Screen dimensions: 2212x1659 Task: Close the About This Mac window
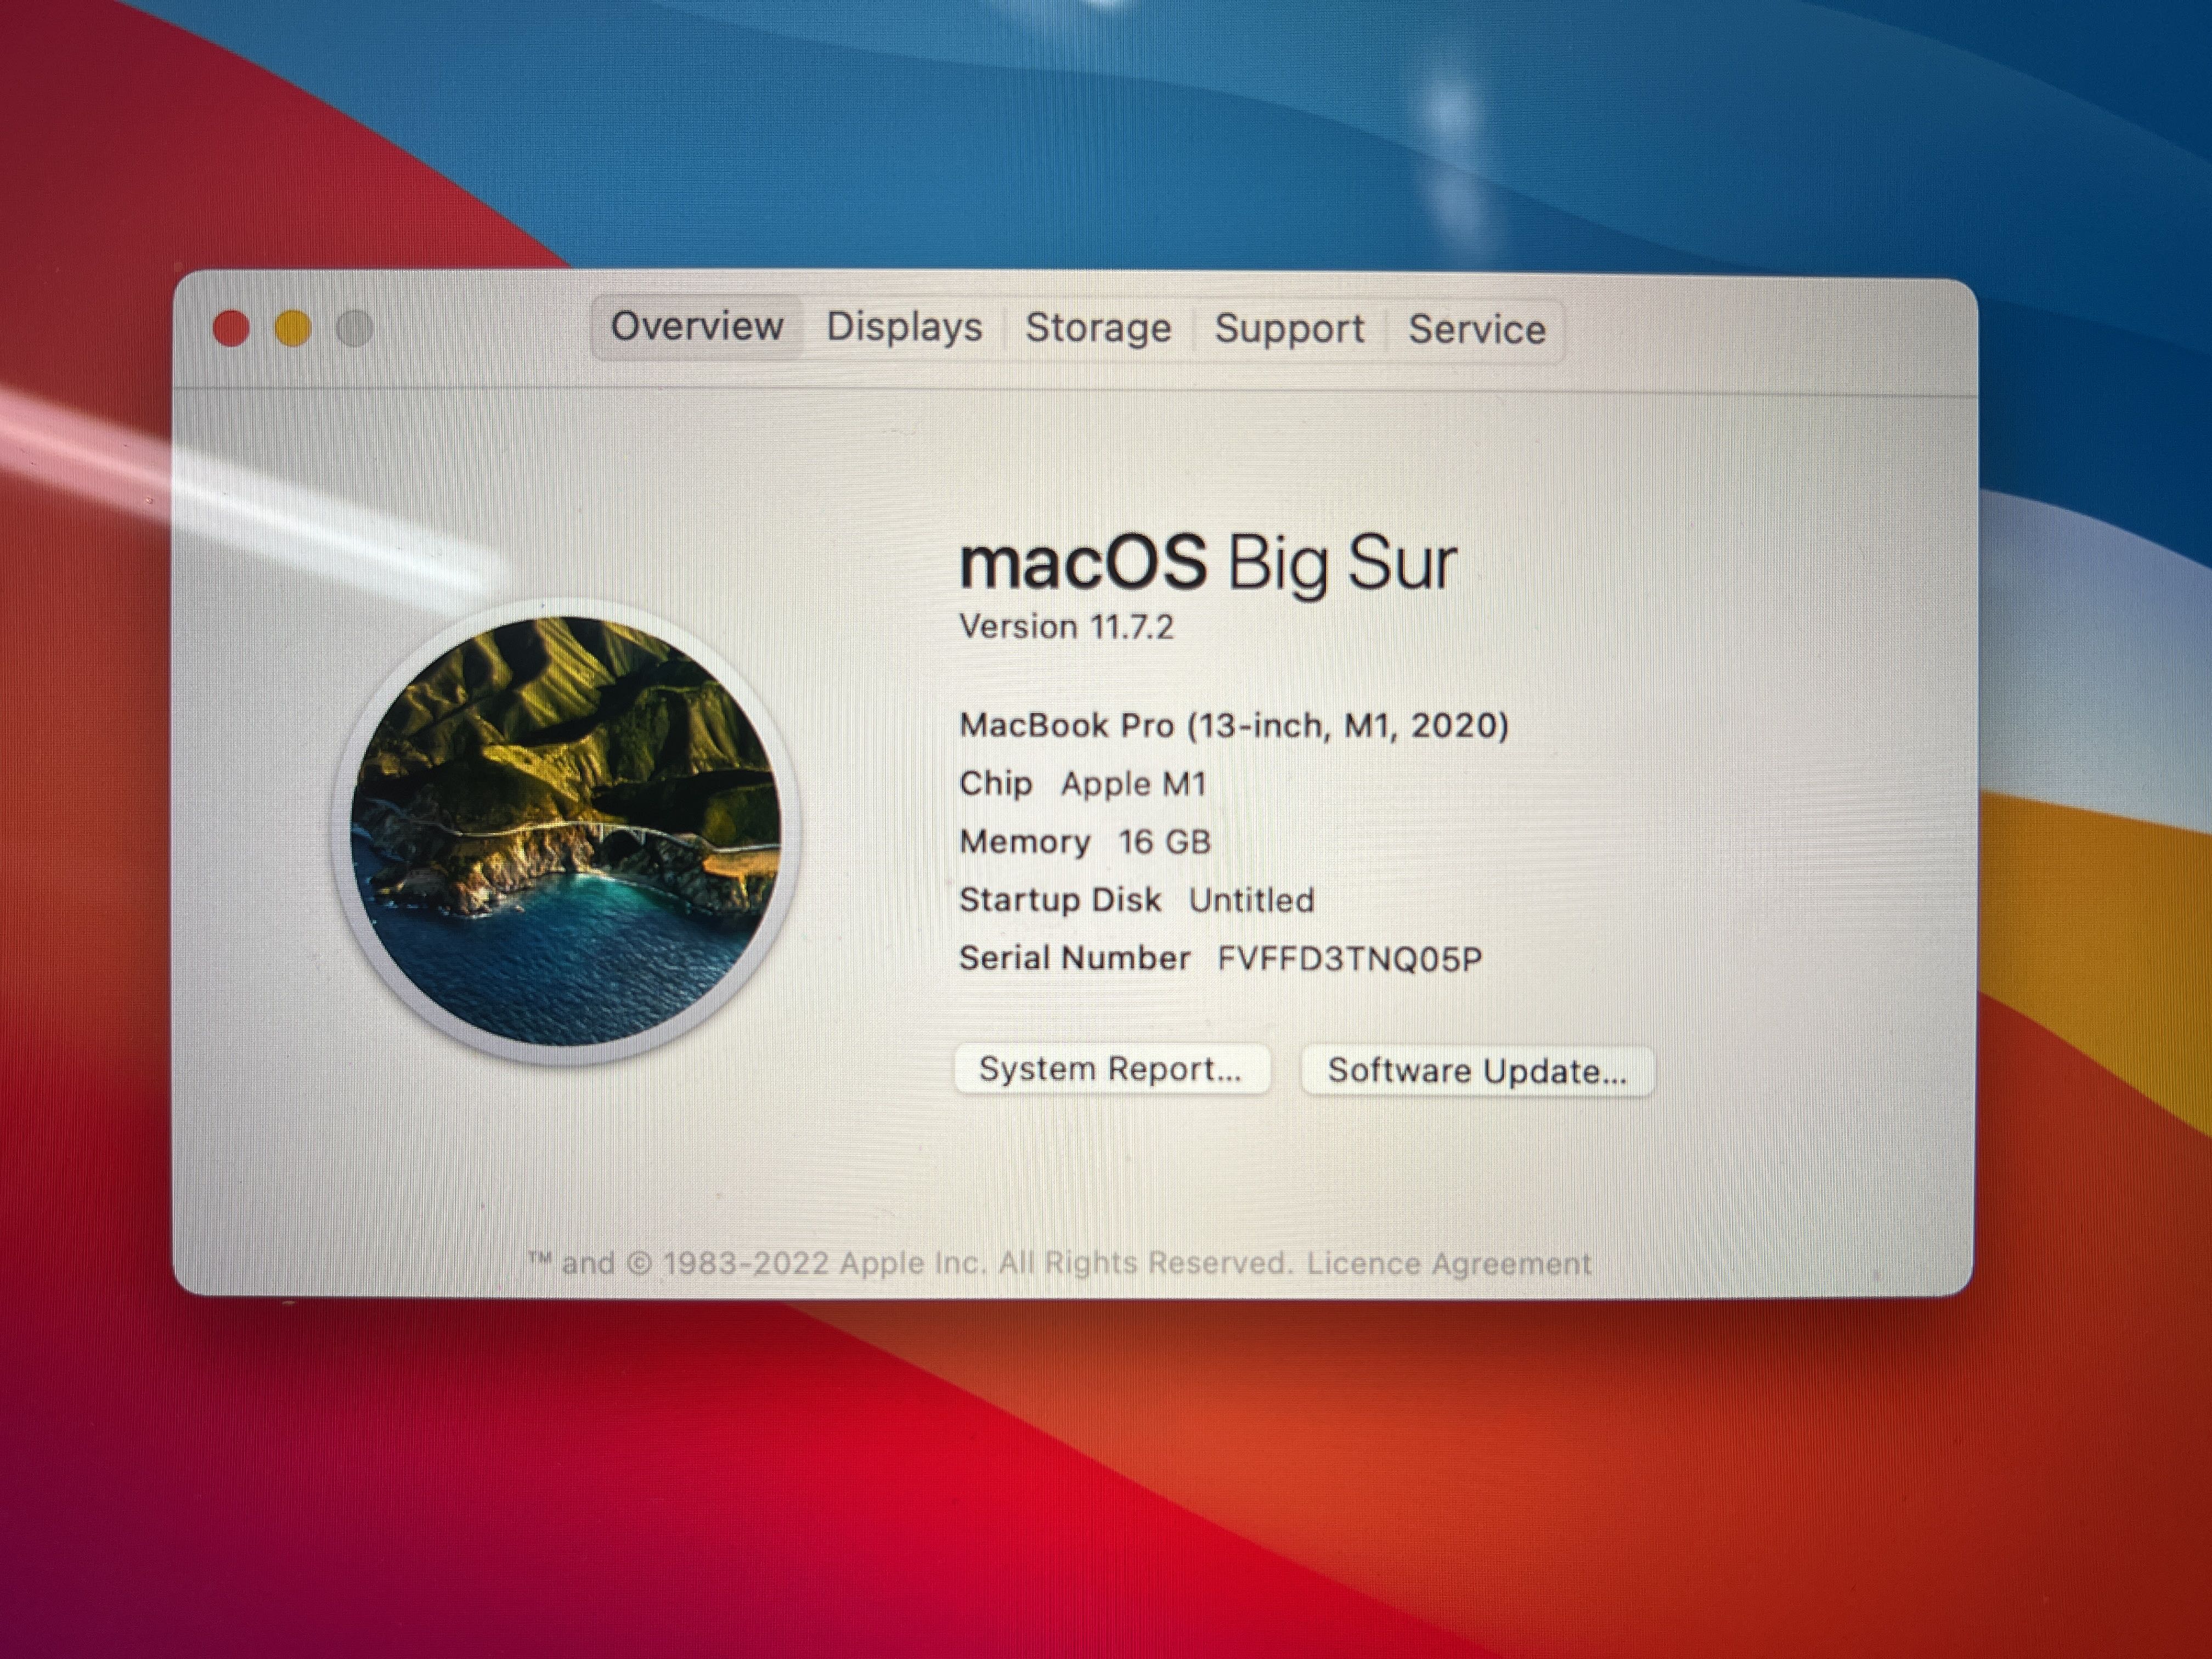click(231, 328)
